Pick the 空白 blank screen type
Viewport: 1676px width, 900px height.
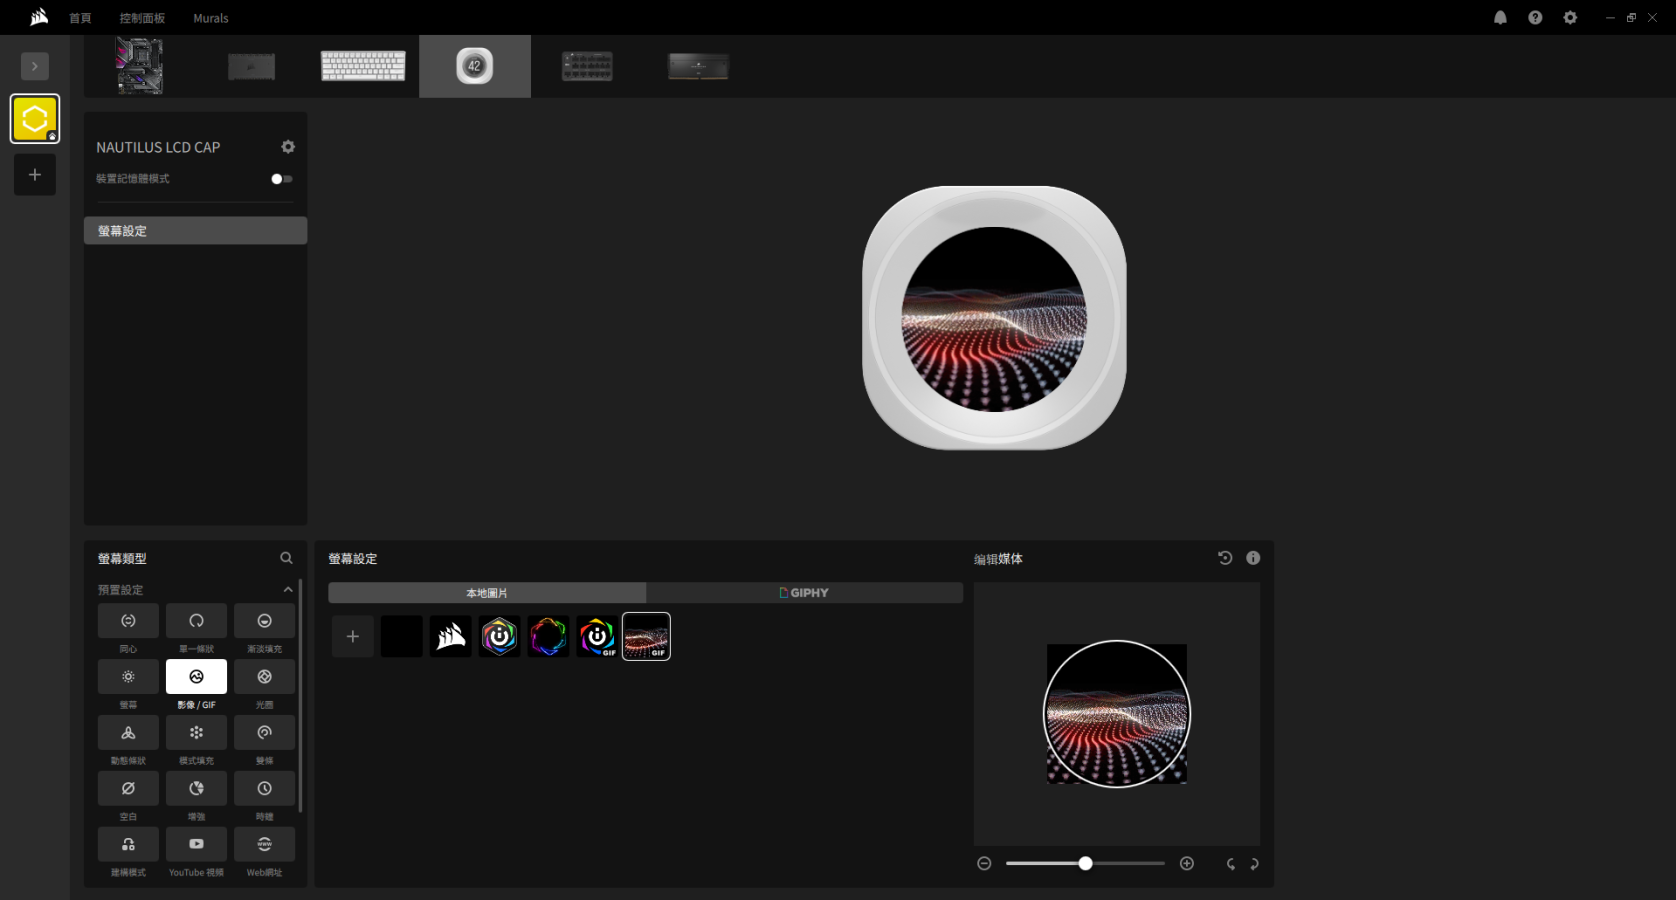click(128, 789)
